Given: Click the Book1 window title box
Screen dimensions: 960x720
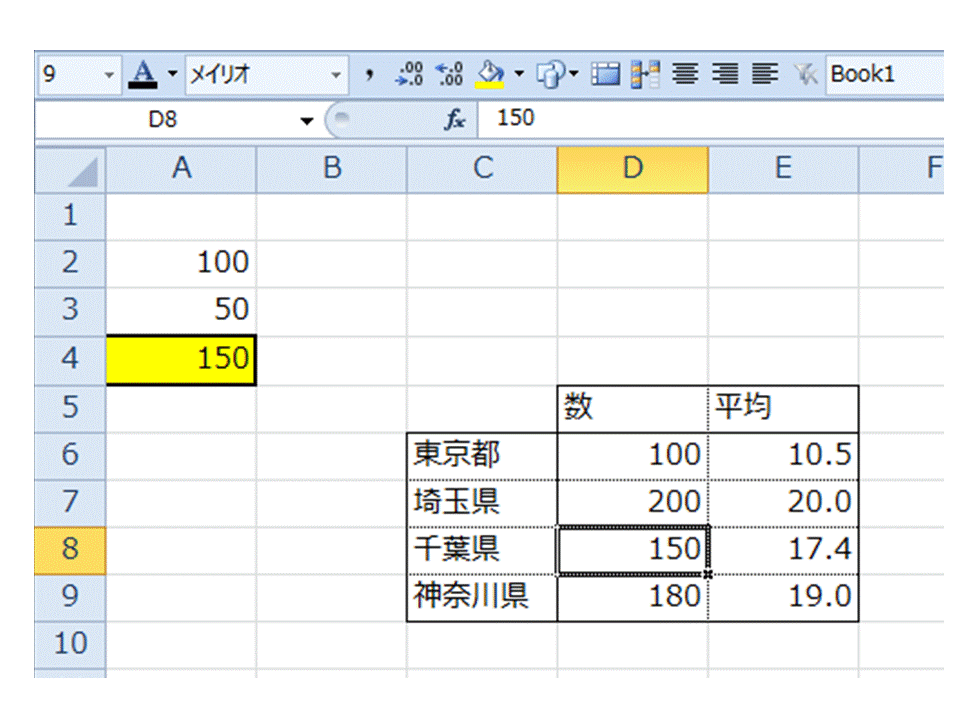Looking at the screenshot, I should point(885,75).
